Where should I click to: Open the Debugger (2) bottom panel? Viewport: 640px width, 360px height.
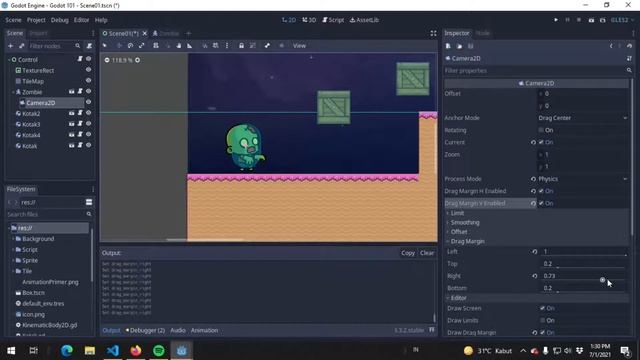pyautogui.click(x=145, y=330)
